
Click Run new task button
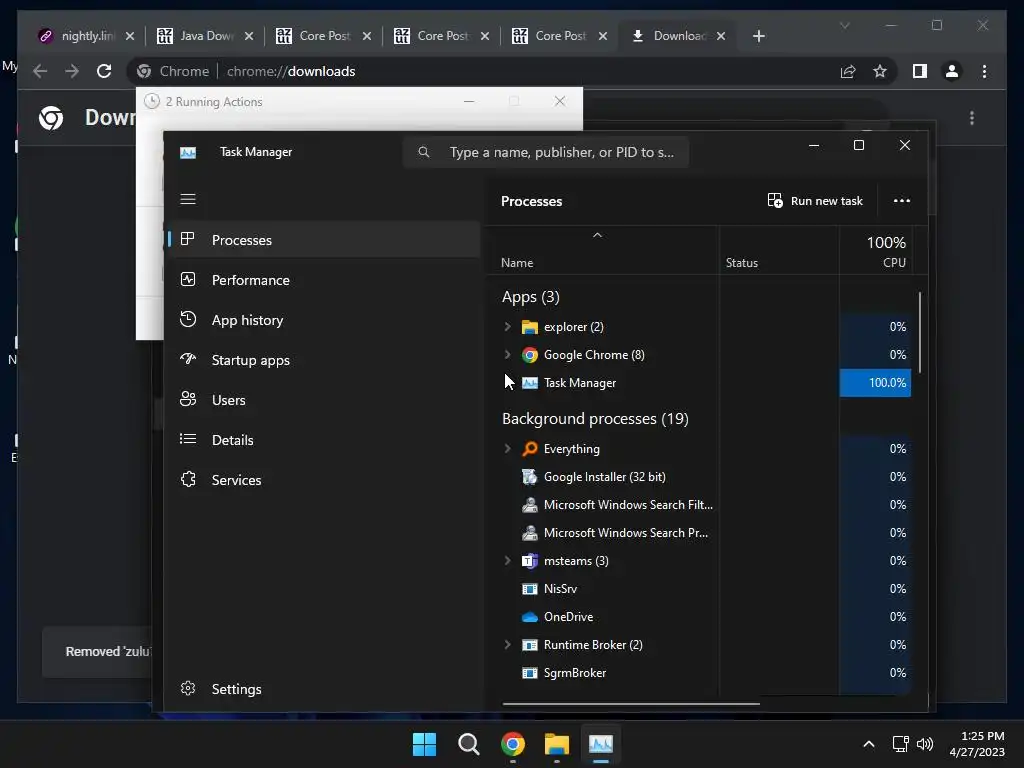click(815, 200)
